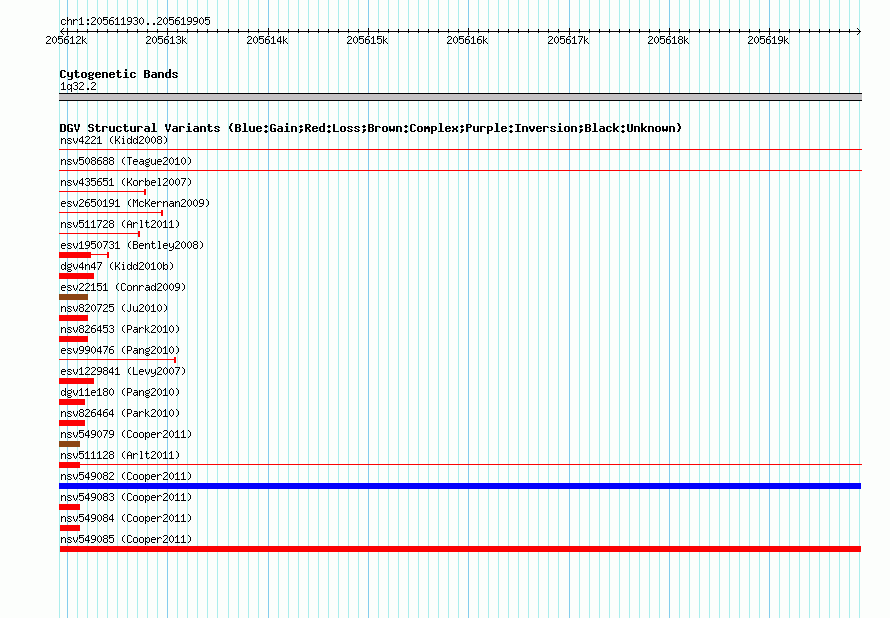Click the brown bar under nsv549079
The image size is (890, 618).
pyautogui.click(x=69, y=444)
